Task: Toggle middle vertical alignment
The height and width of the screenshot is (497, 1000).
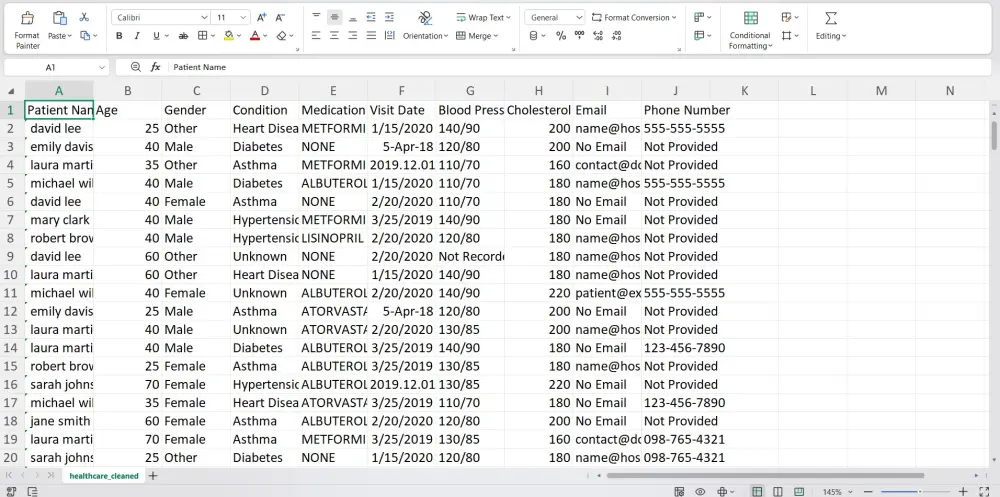Action: click(334, 17)
